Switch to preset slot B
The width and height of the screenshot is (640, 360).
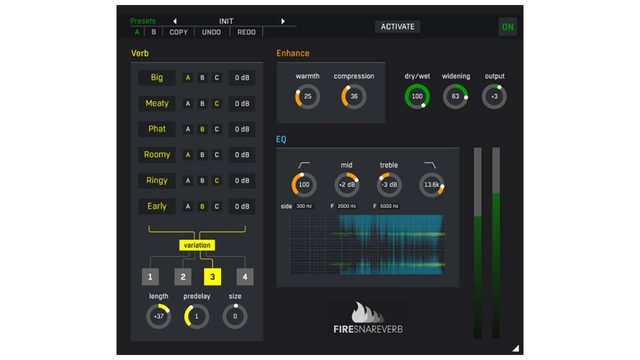(153, 32)
